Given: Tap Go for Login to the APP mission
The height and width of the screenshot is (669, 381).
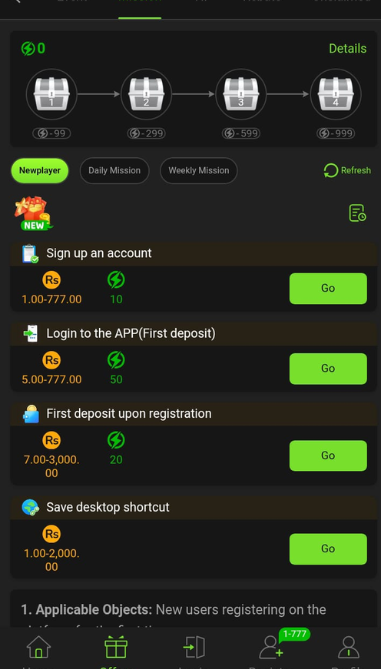Looking at the screenshot, I should (x=328, y=369).
